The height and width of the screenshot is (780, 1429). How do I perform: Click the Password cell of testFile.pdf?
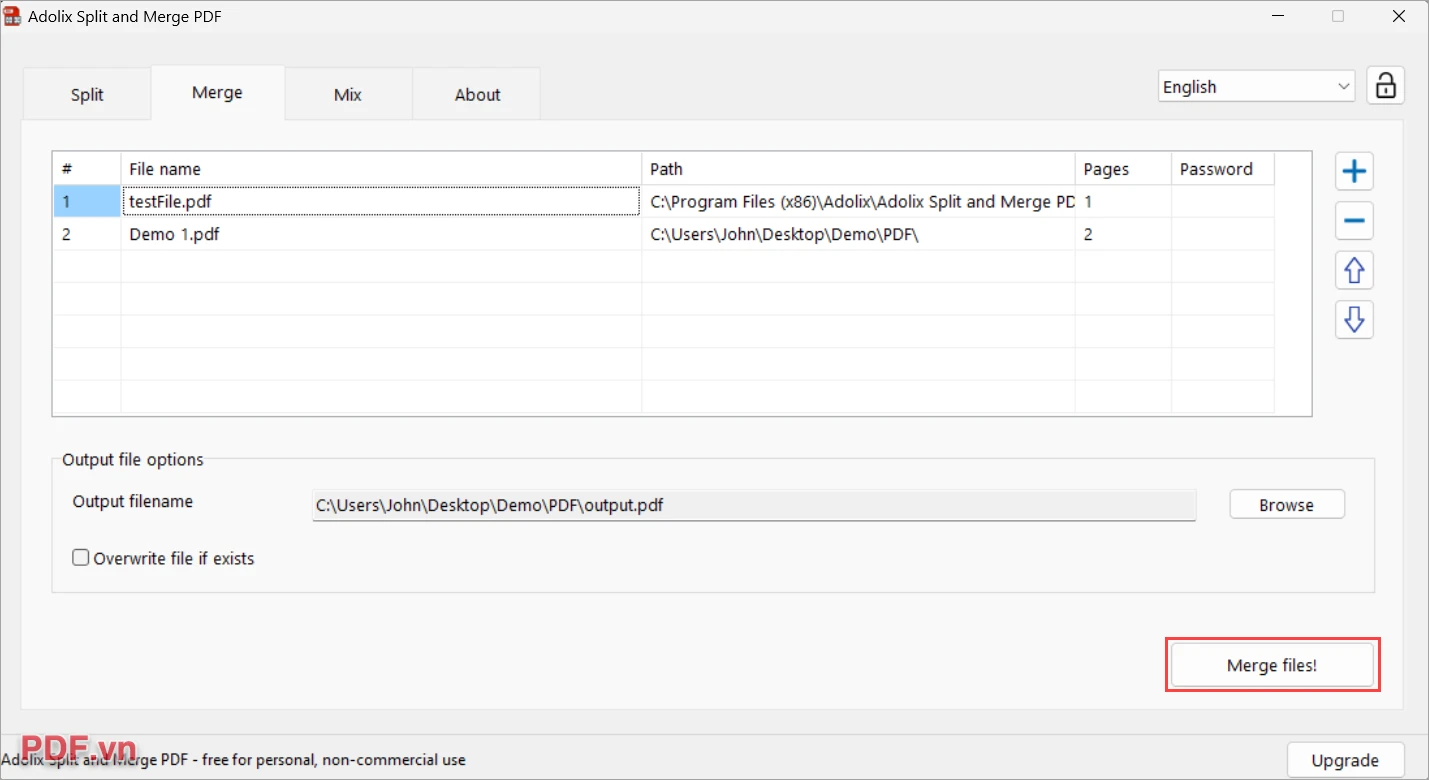click(x=1223, y=202)
